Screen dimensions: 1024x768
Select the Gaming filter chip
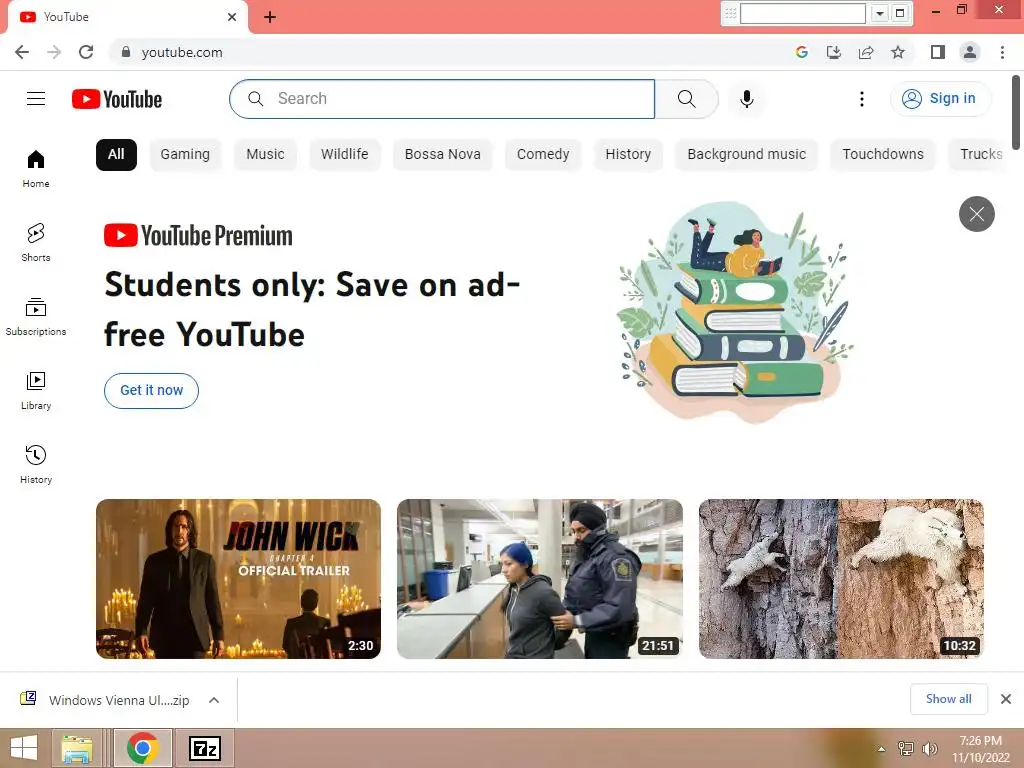click(185, 155)
